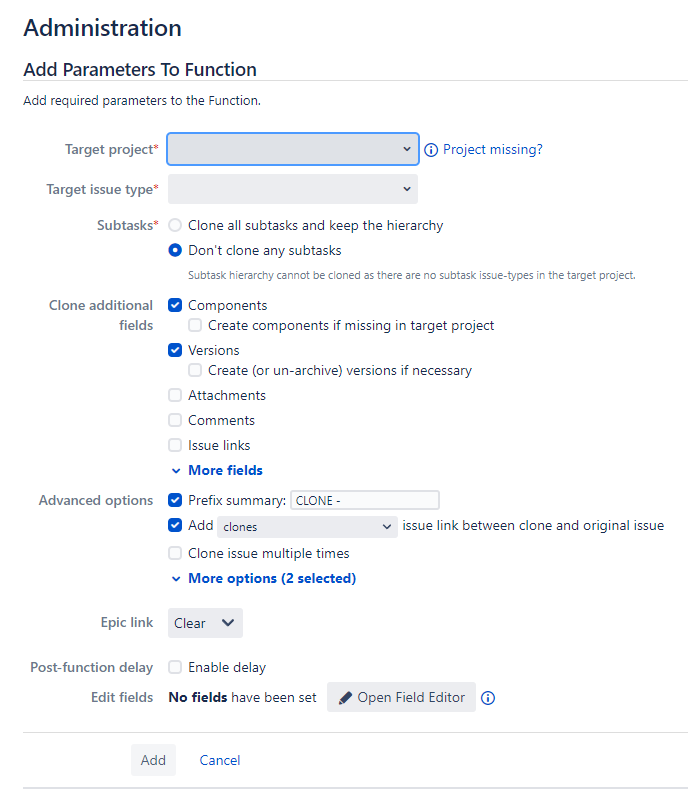Click the pencil icon on Open Field Editor
Screen dimensions: 688x798
click(x=345, y=697)
